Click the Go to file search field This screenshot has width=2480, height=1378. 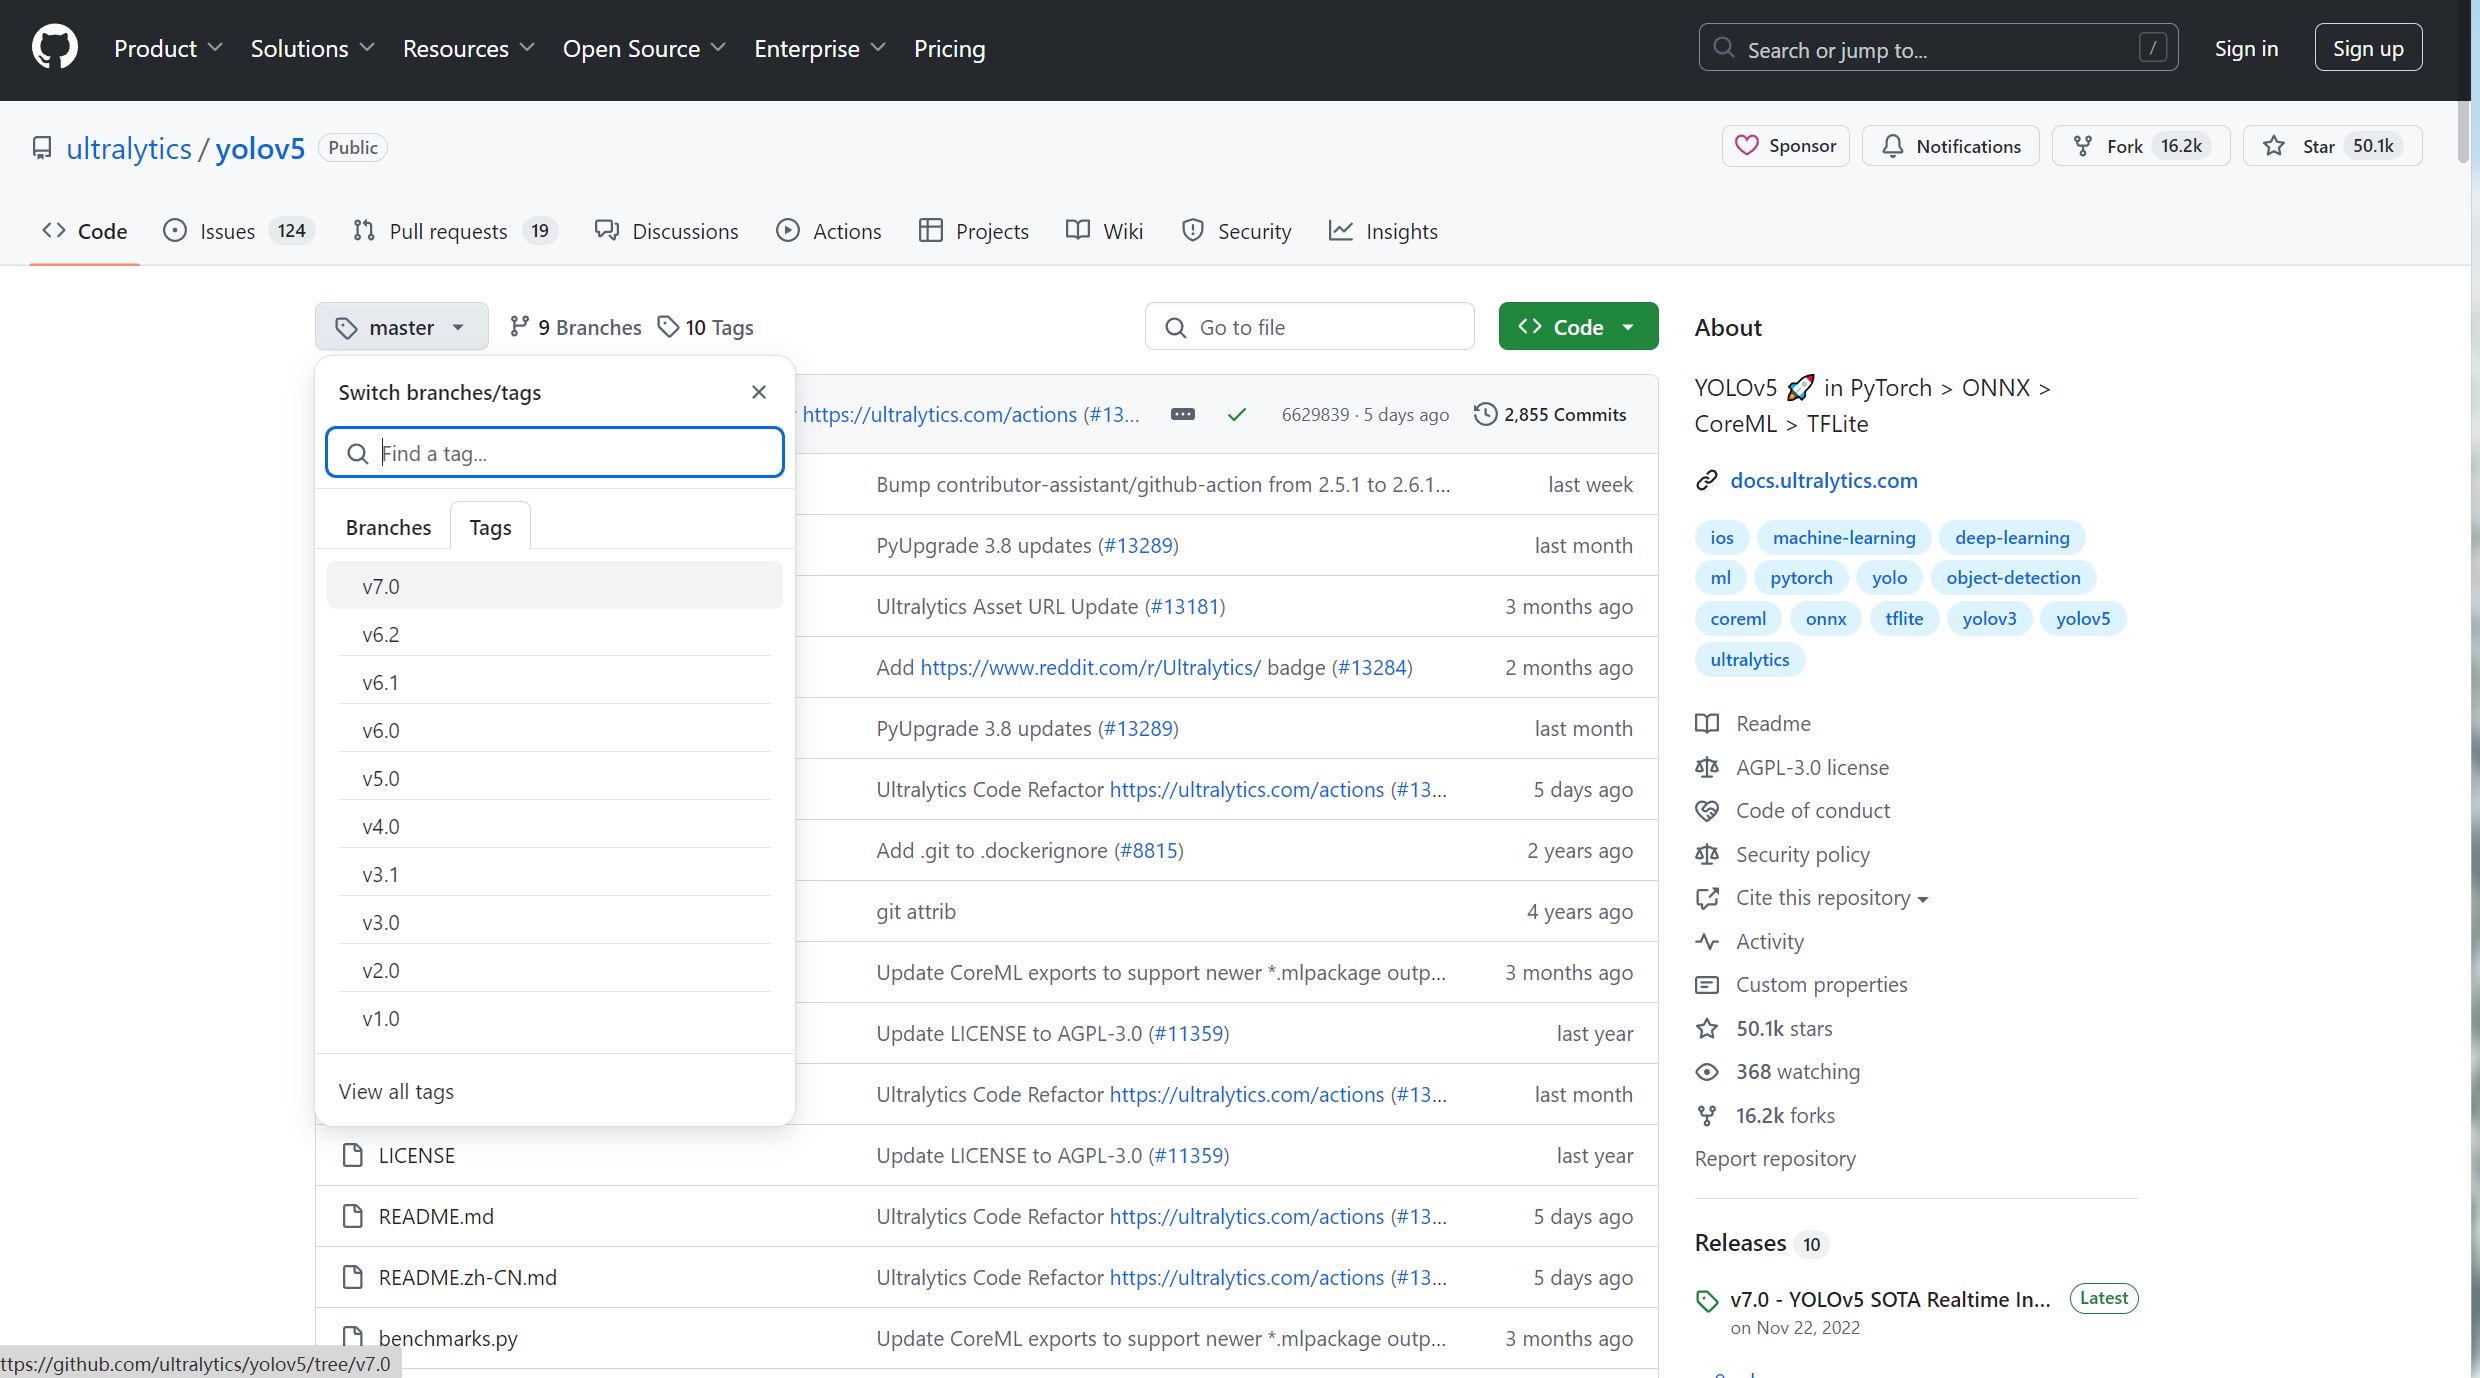pyautogui.click(x=1309, y=326)
